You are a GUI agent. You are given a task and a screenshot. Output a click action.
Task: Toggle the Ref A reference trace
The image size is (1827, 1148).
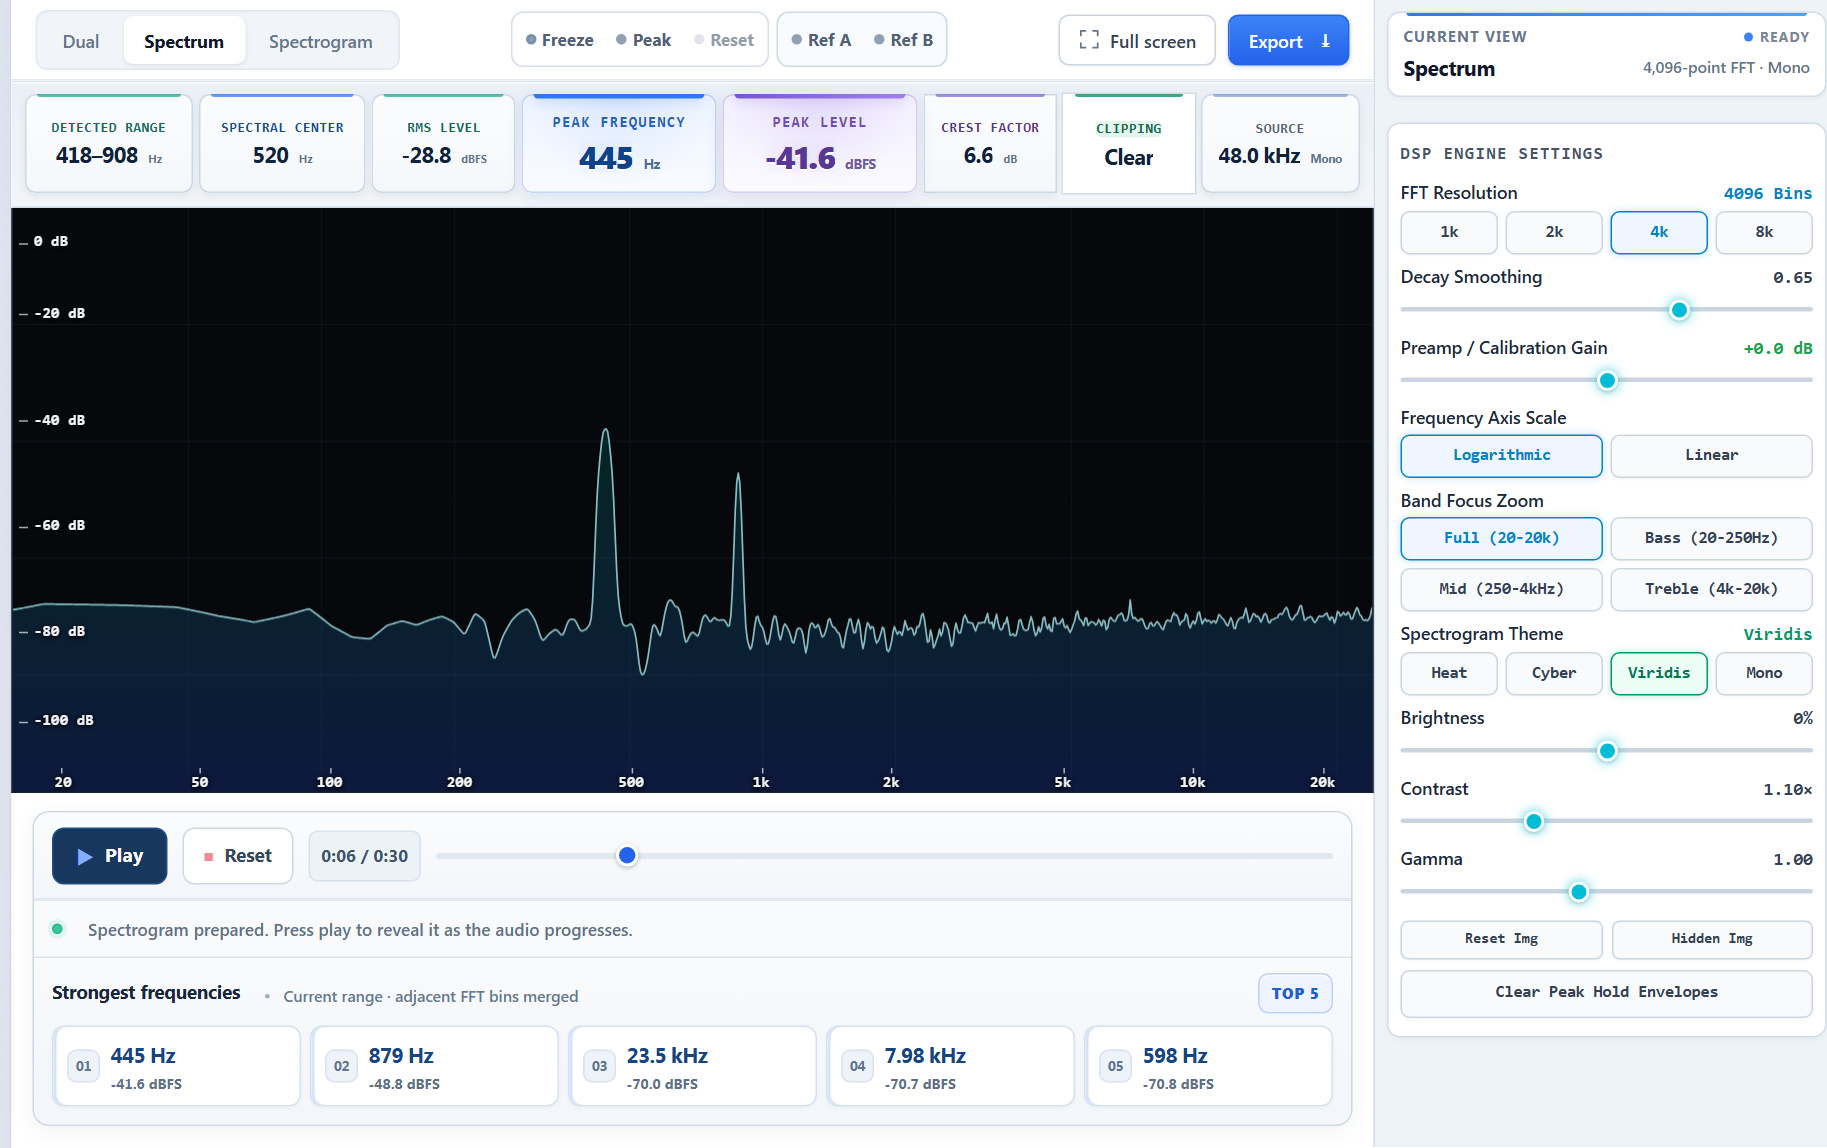(x=821, y=40)
